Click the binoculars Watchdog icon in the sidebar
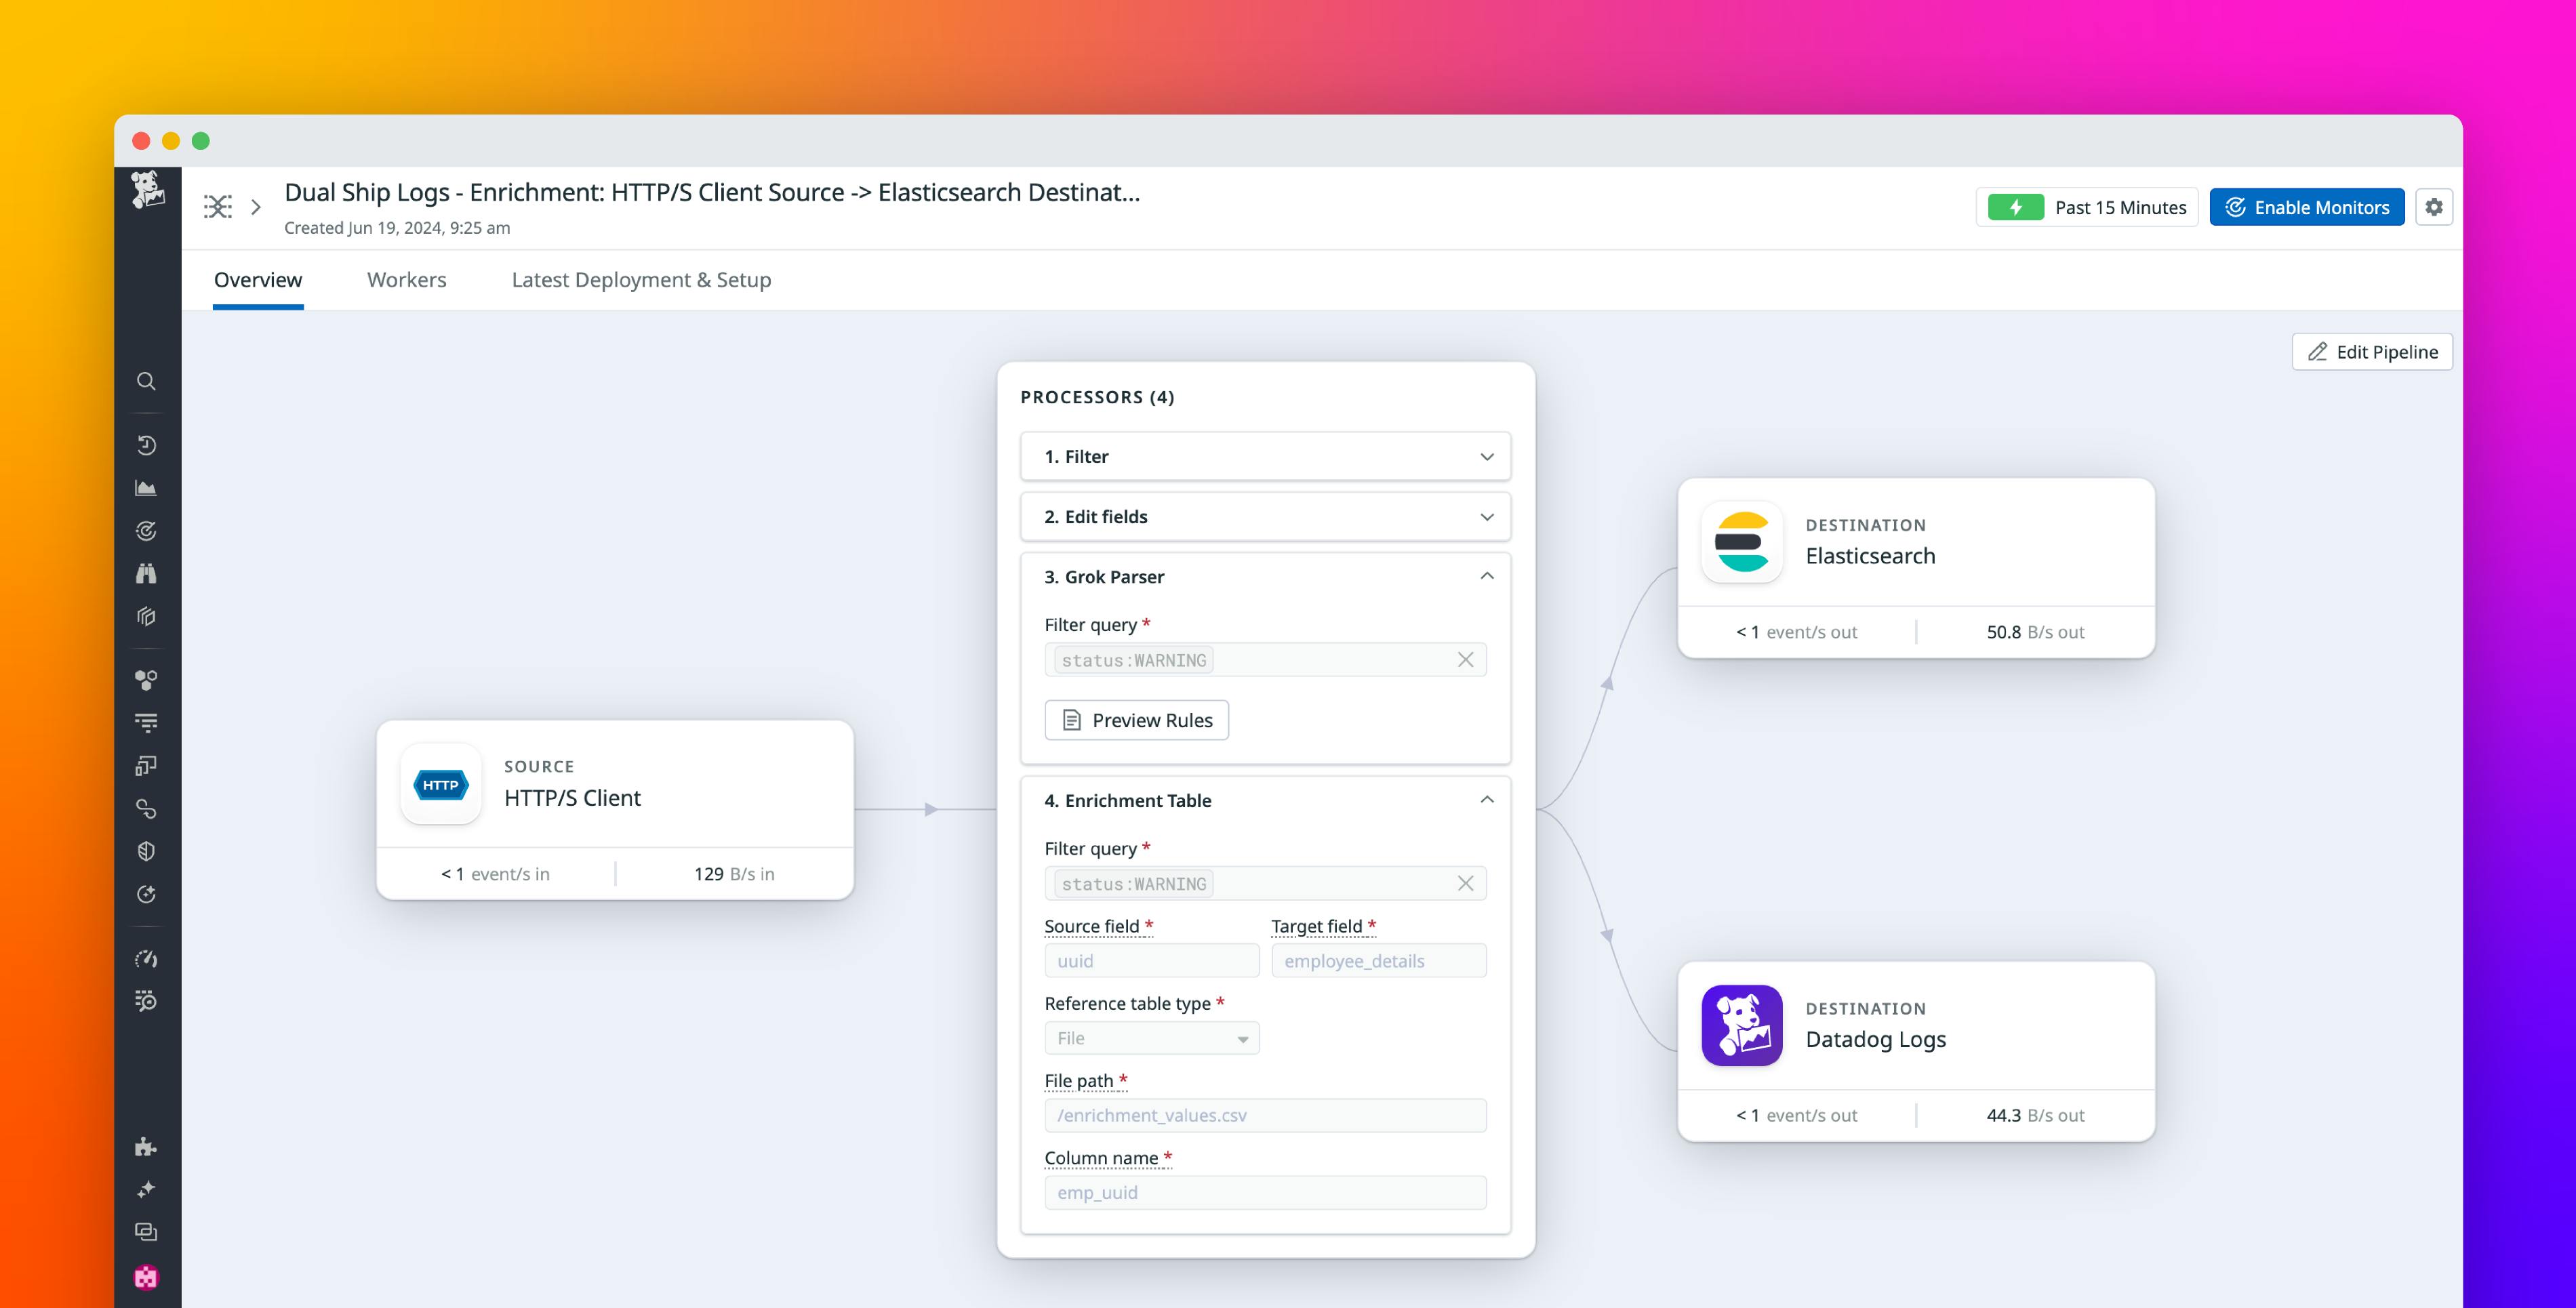The image size is (2576, 1308). click(x=146, y=573)
